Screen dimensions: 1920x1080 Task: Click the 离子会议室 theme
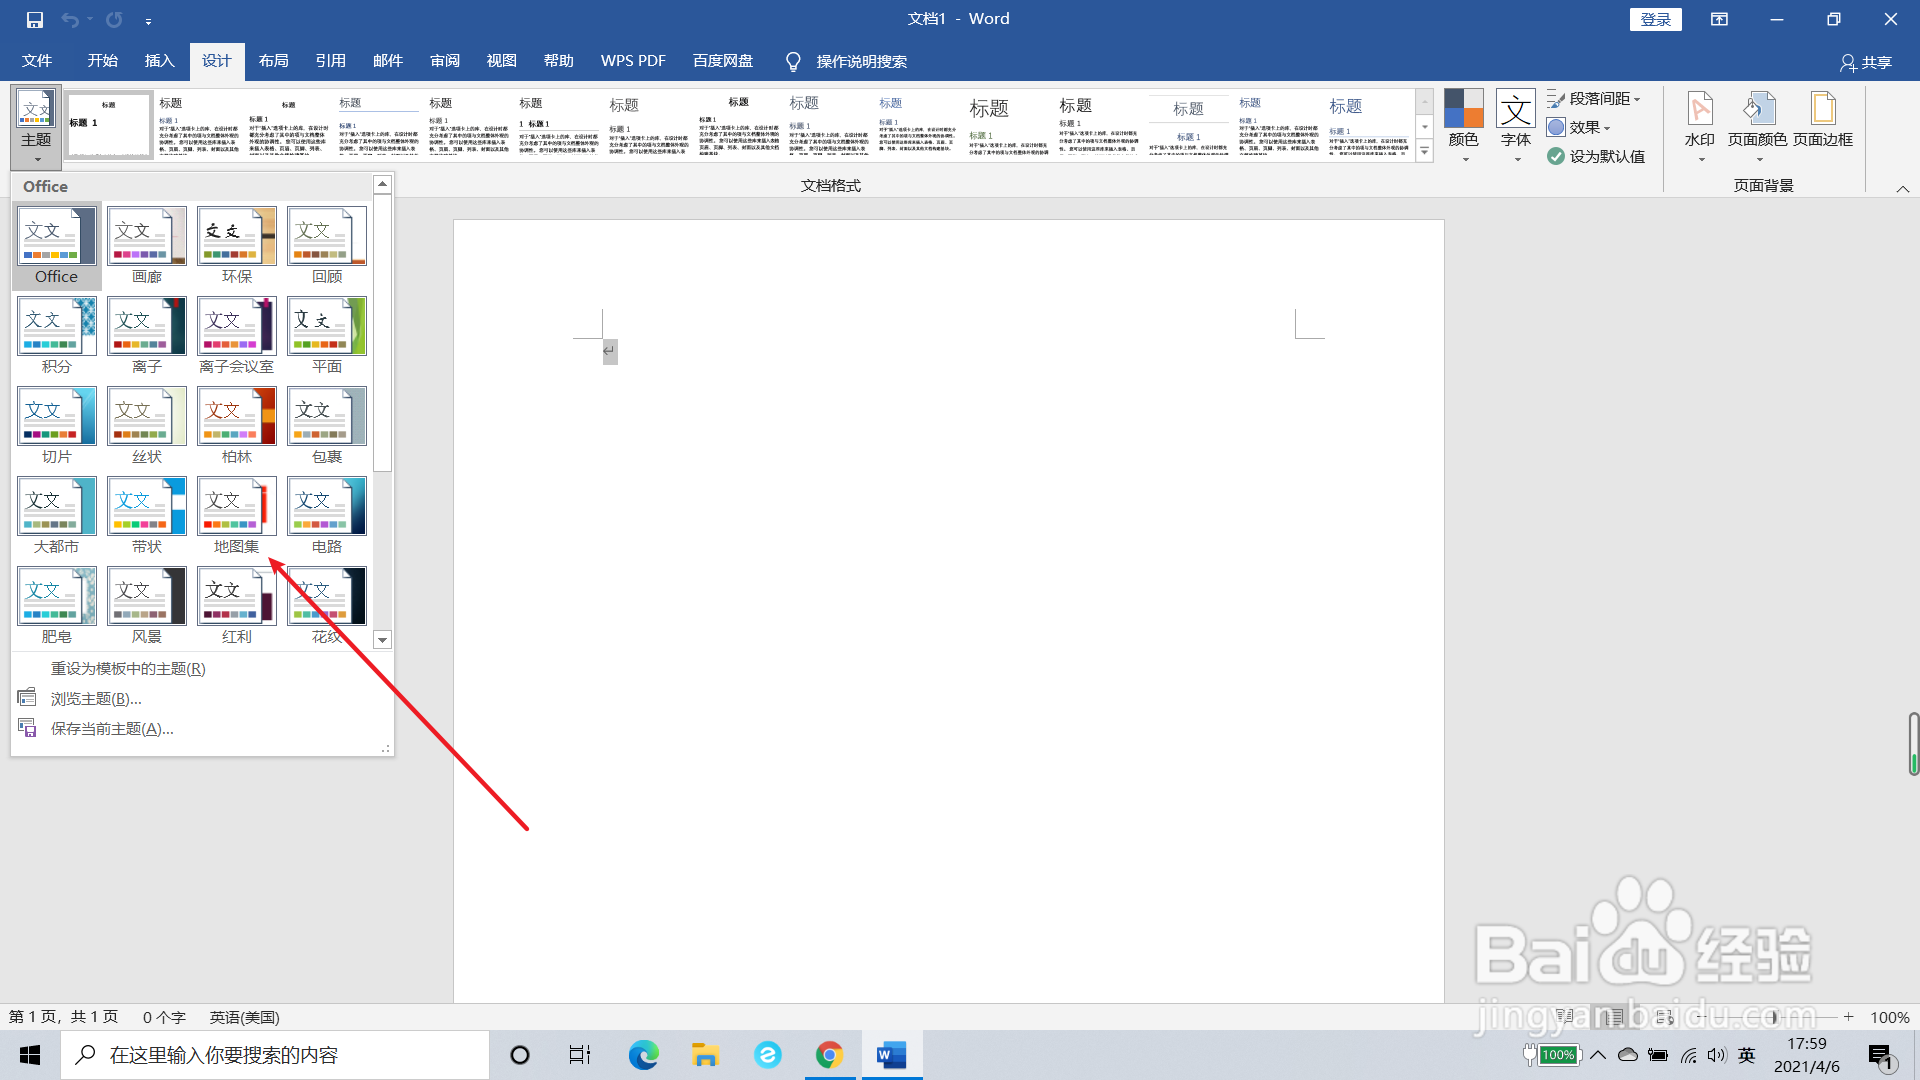236,328
